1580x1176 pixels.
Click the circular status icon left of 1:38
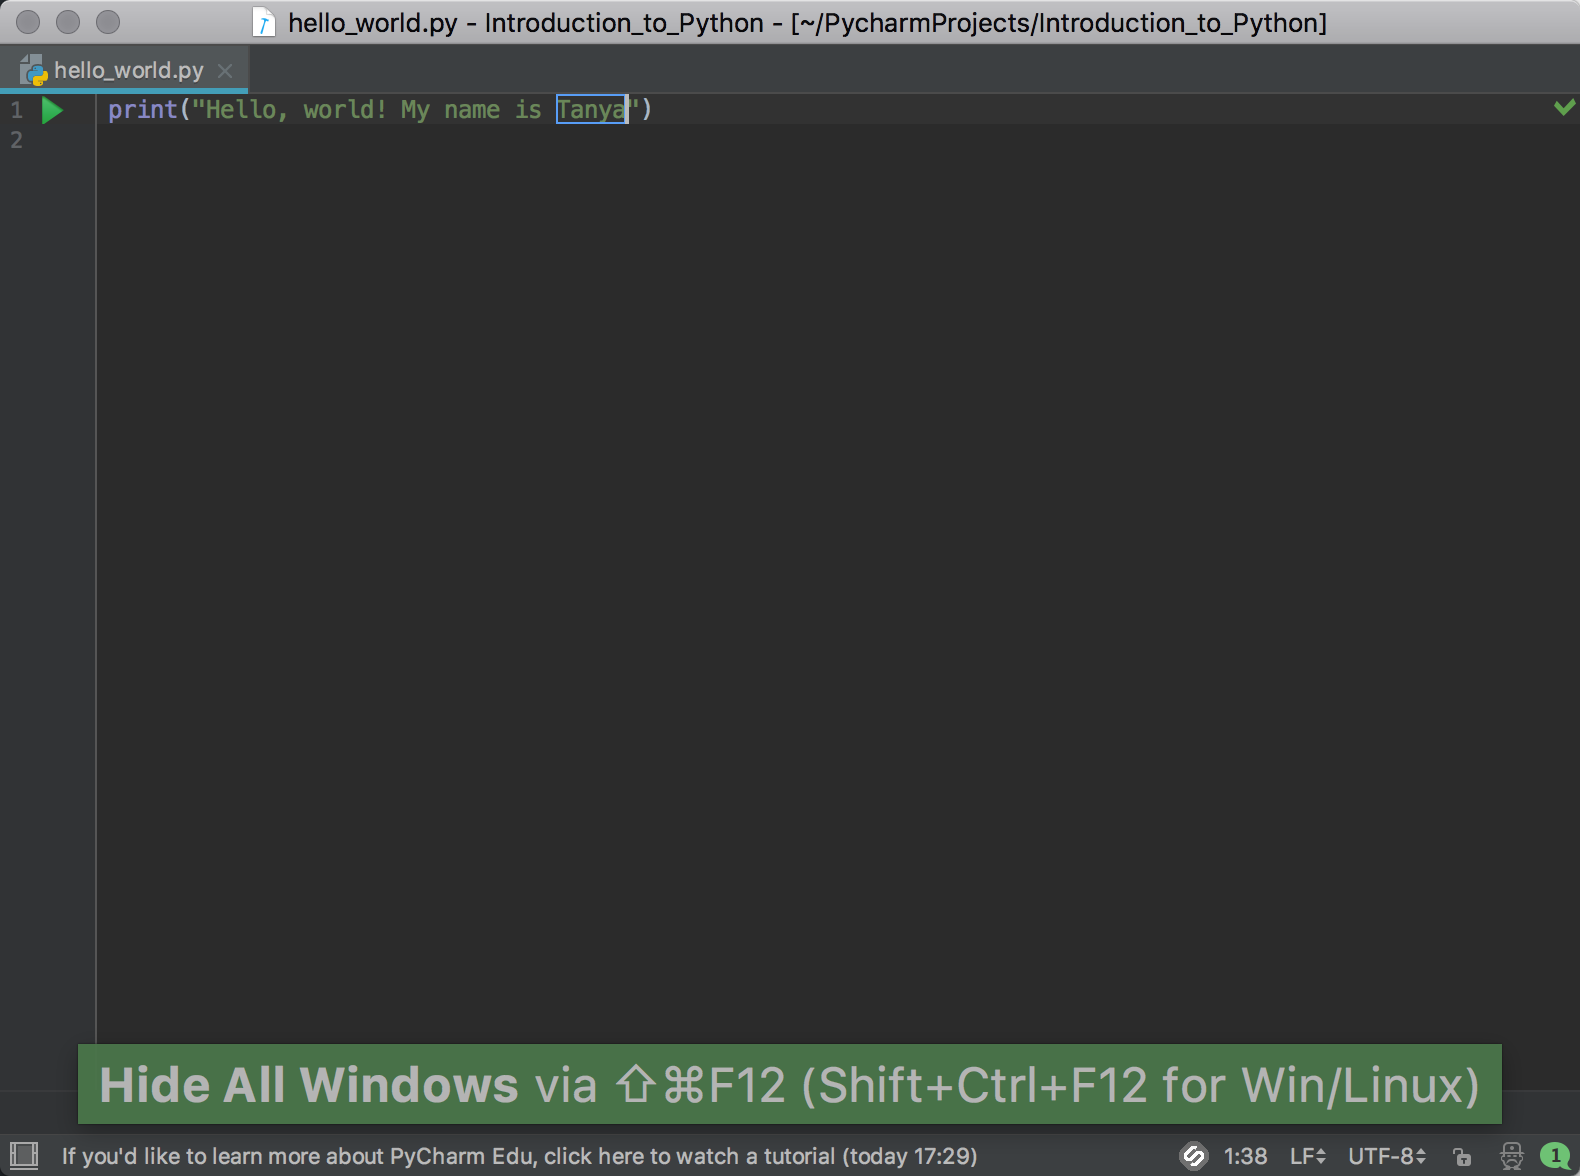coord(1194,1156)
